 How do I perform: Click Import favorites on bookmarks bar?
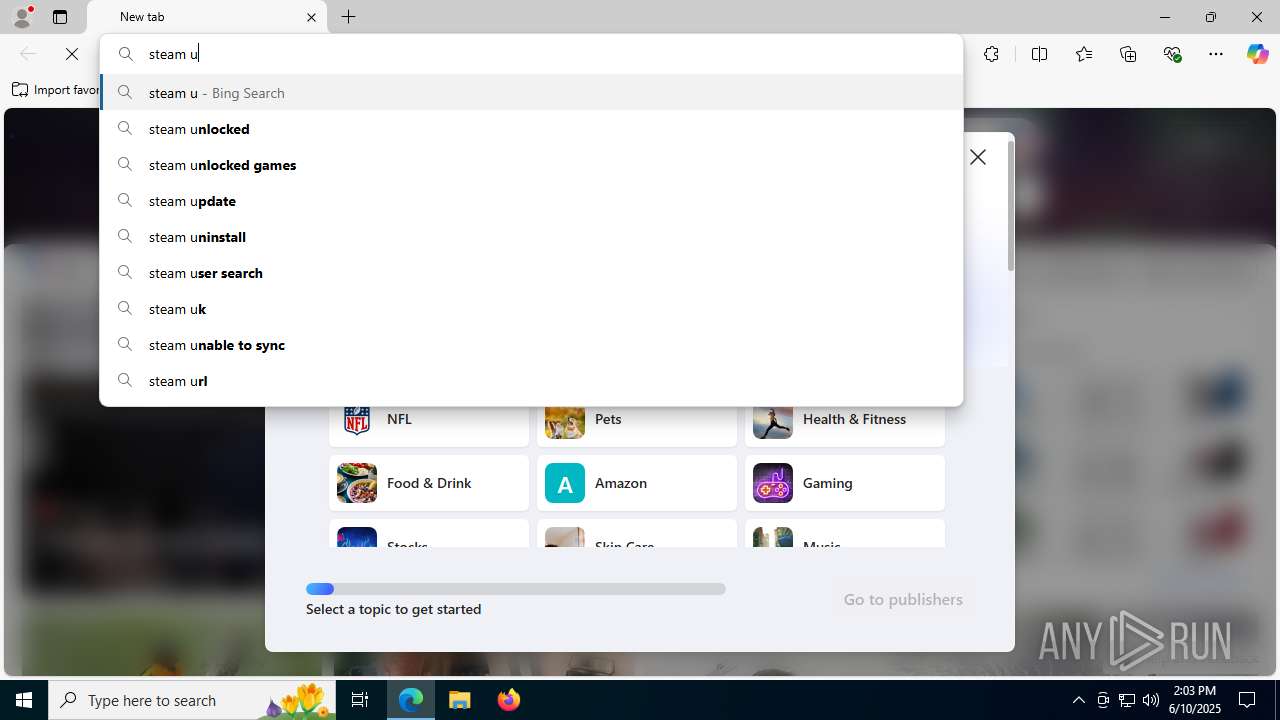pyautogui.click(x=56, y=90)
